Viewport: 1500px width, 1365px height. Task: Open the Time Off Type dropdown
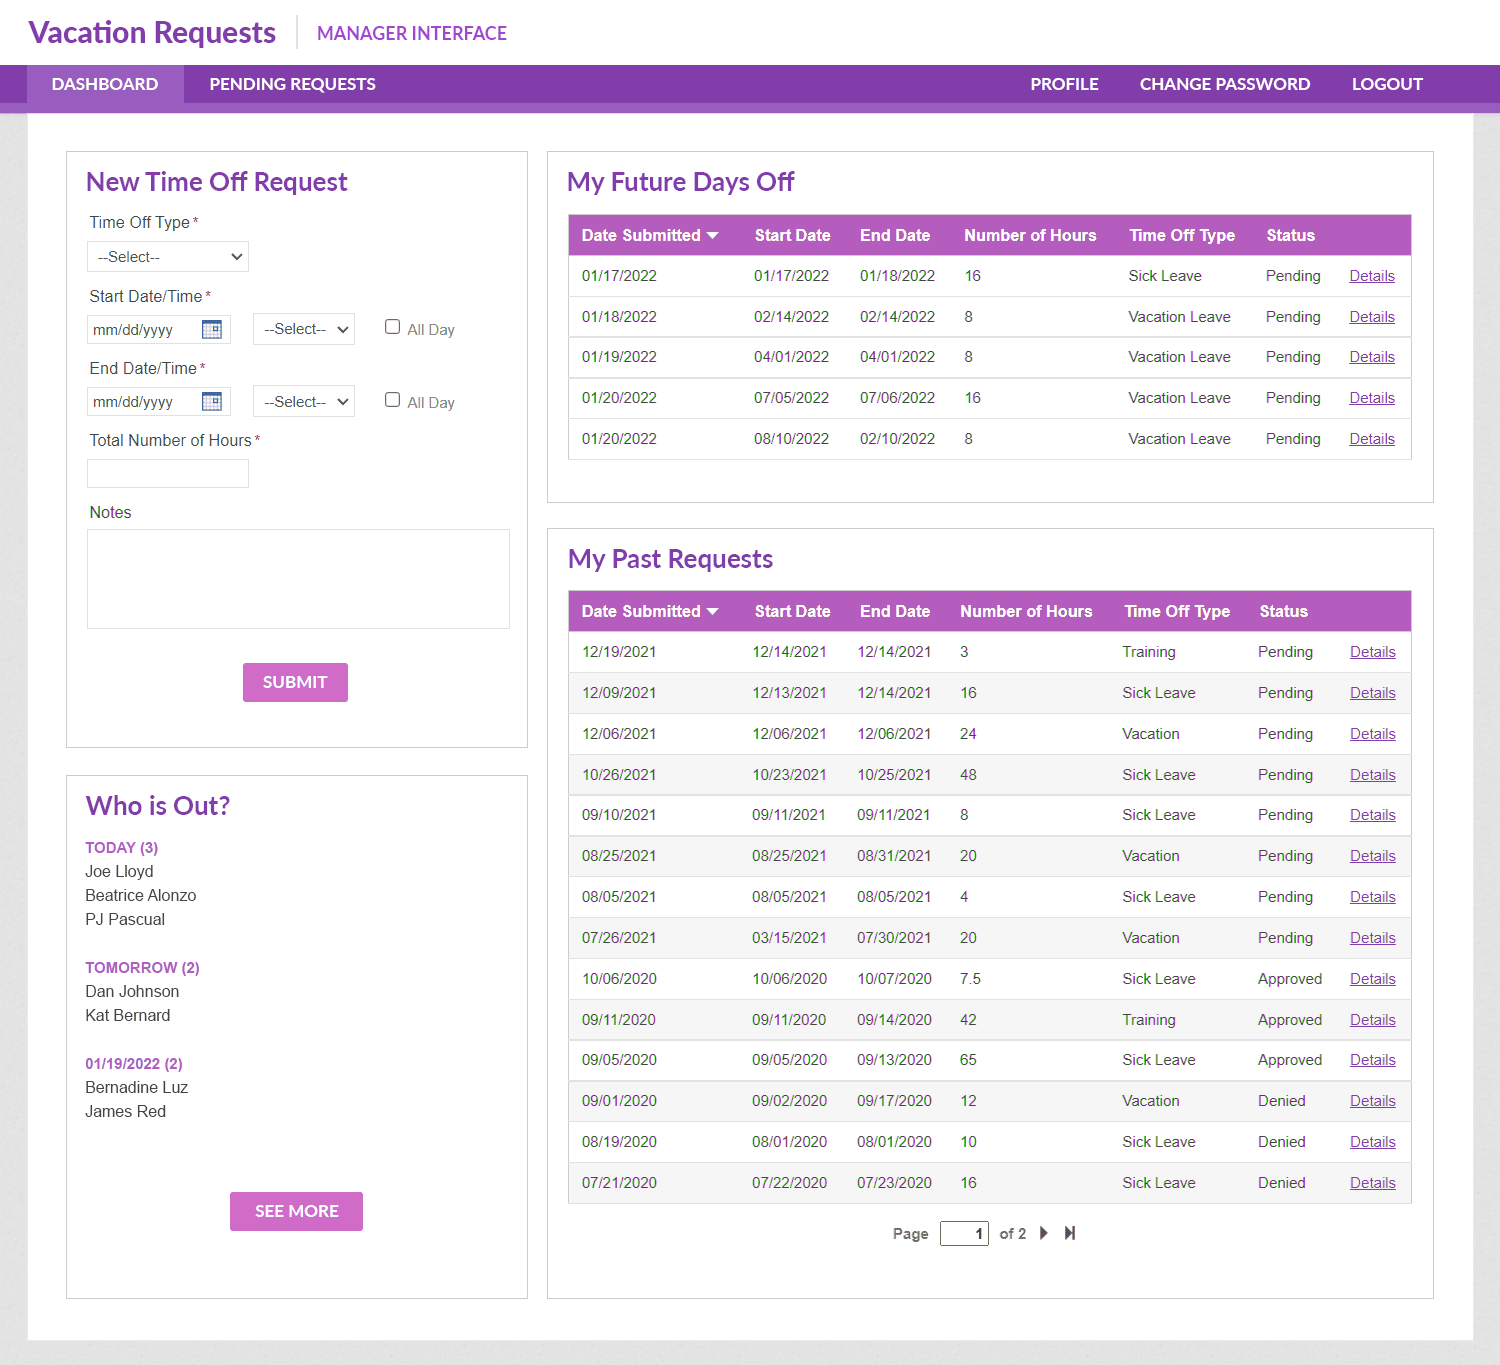click(168, 257)
